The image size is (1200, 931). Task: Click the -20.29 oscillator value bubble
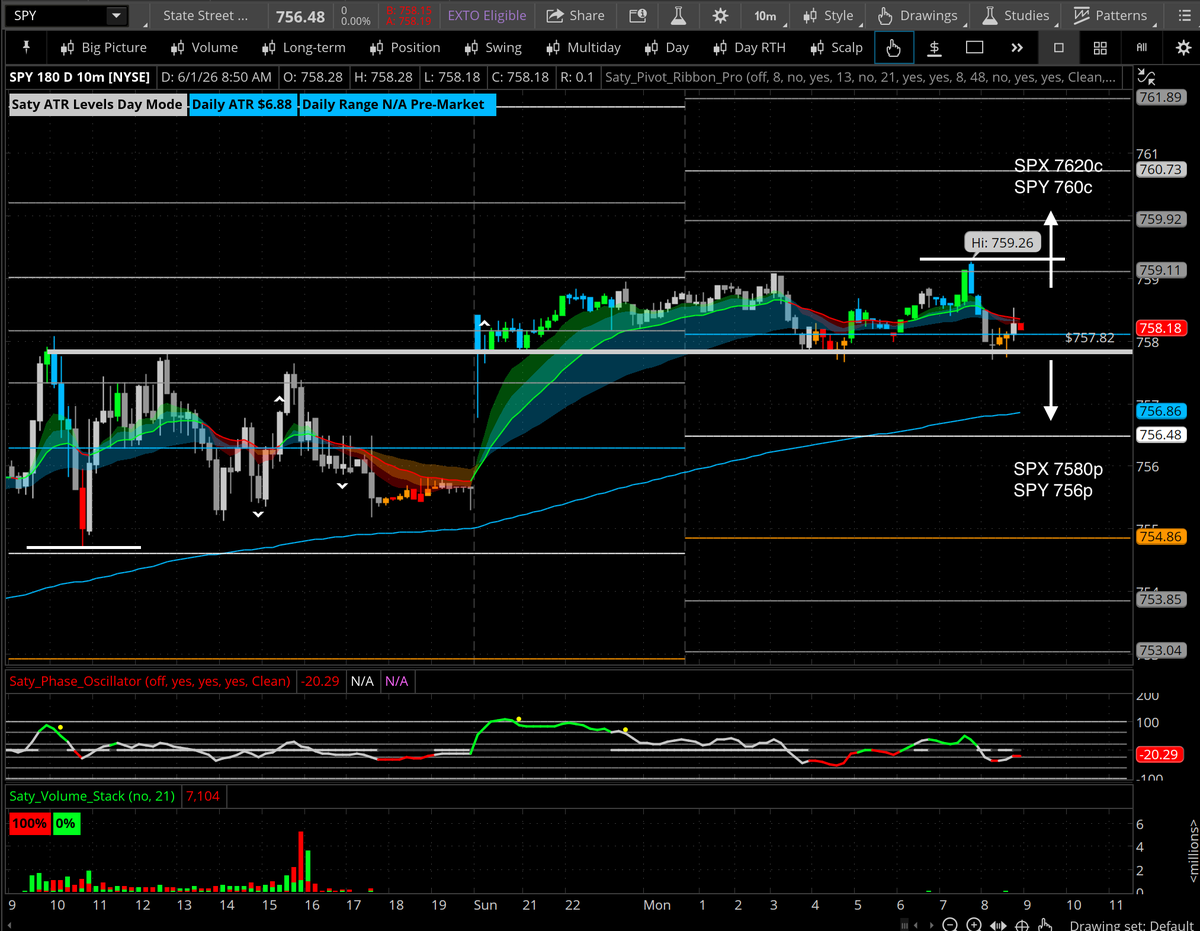click(1161, 756)
